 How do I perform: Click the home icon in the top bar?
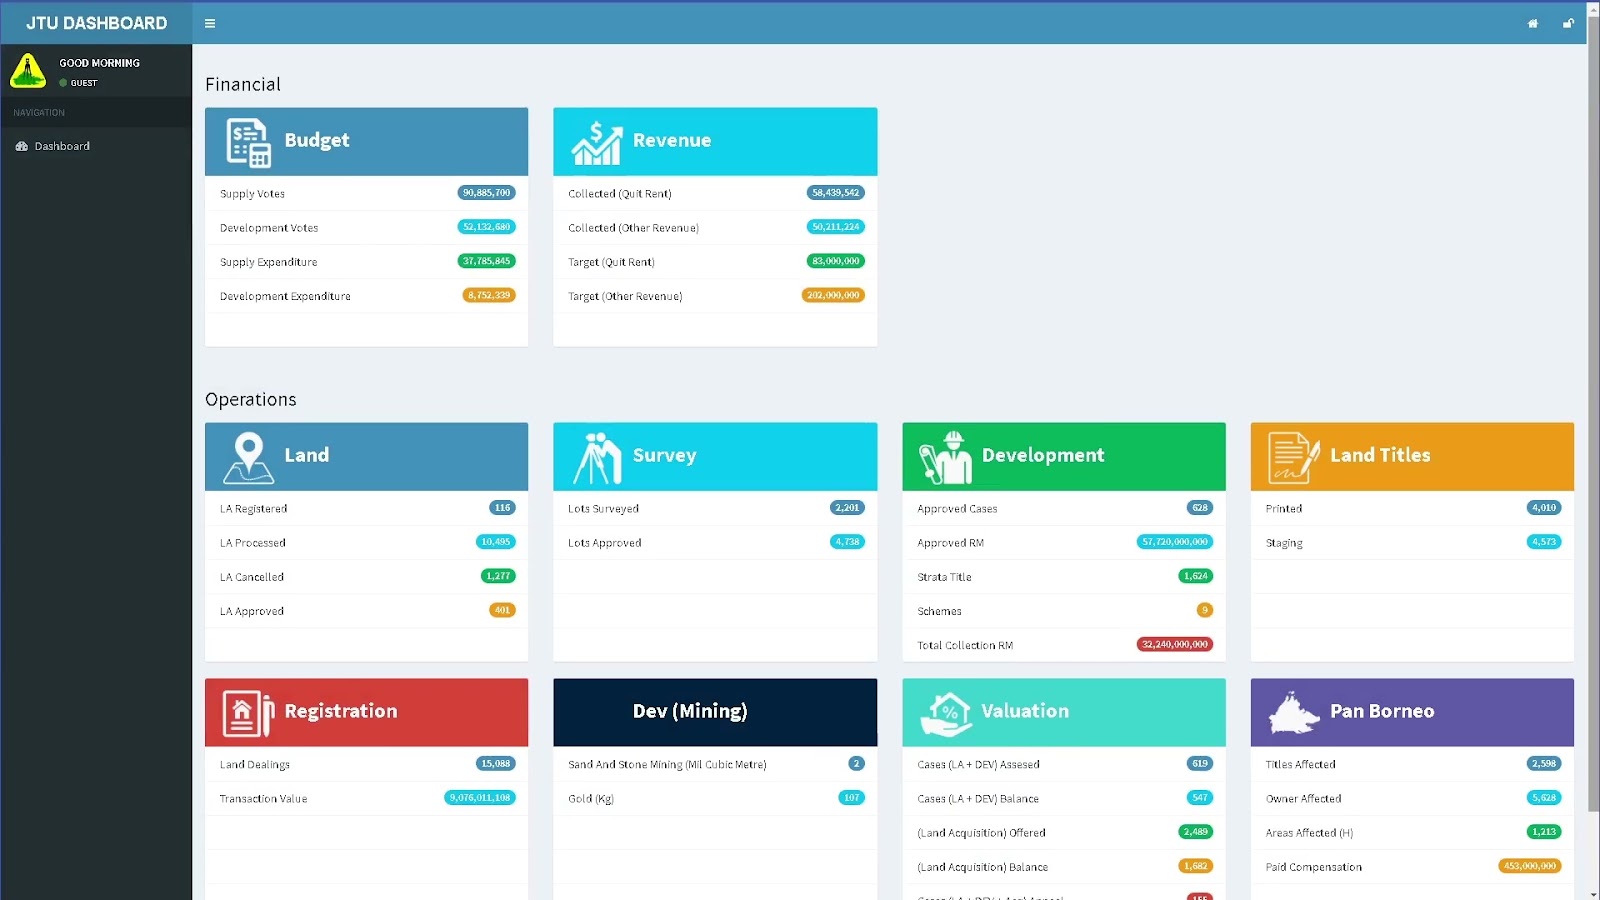pyautogui.click(x=1532, y=23)
